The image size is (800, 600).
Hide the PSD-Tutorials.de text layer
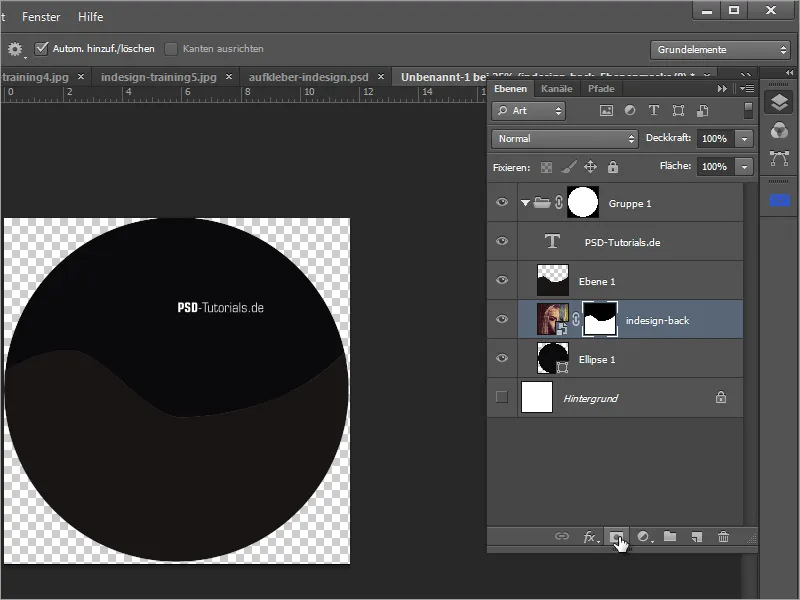502,241
